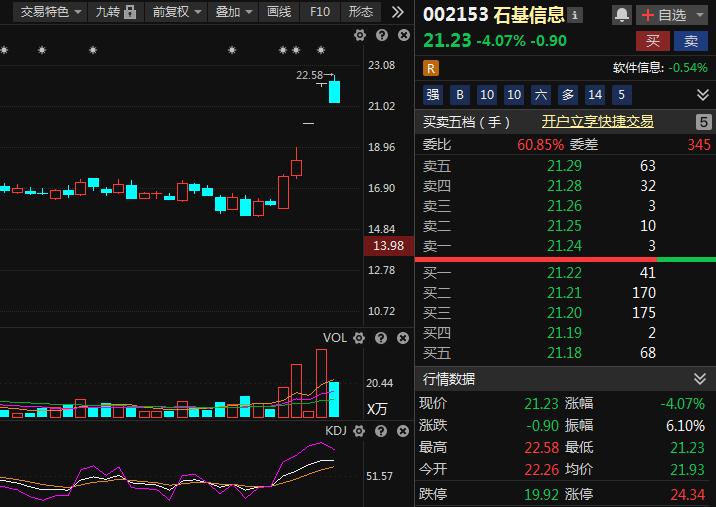Select the 买一 price 21.22
This screenshot has width=716, height=507.
pos(564,273)
